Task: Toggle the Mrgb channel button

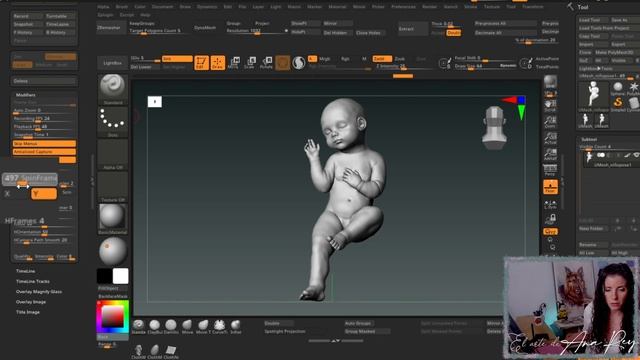Action: point(325,59)
